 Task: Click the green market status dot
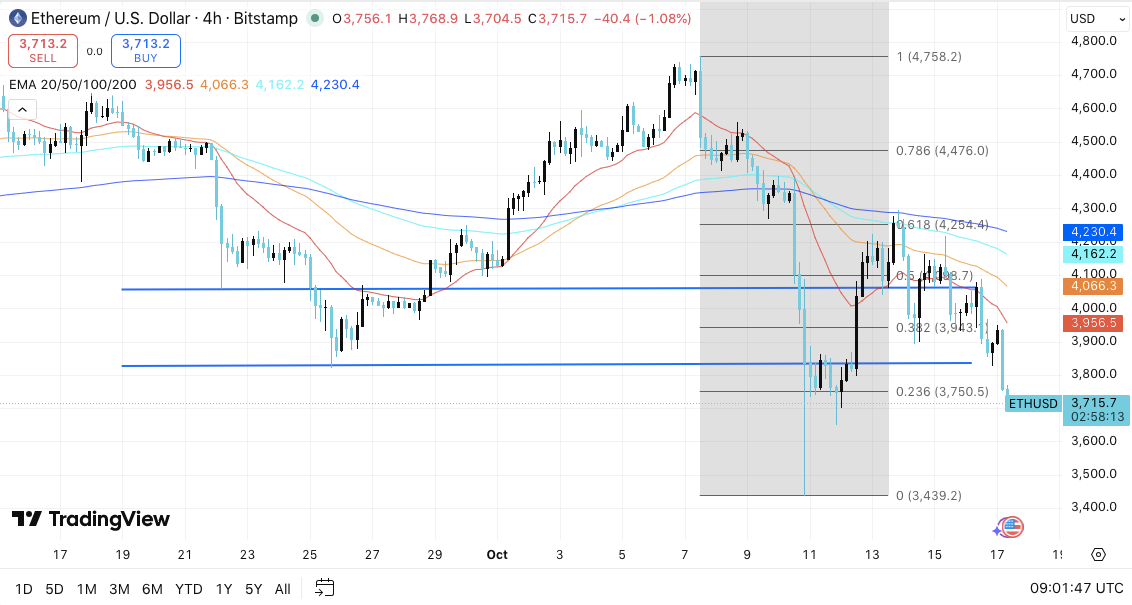(x=316, y=17)
